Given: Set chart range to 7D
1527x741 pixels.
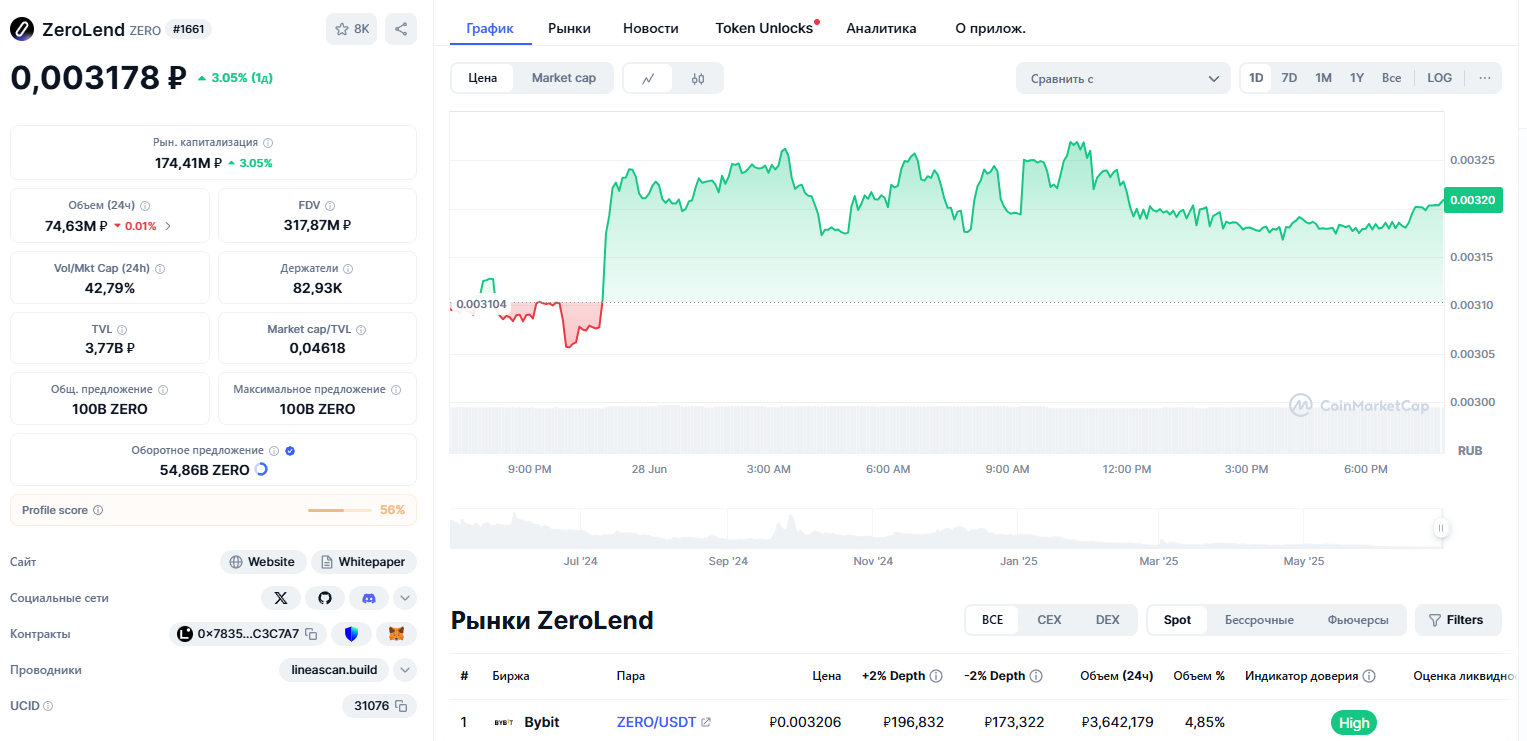Looking at the screenshot, I should [x=1289, y=78].
